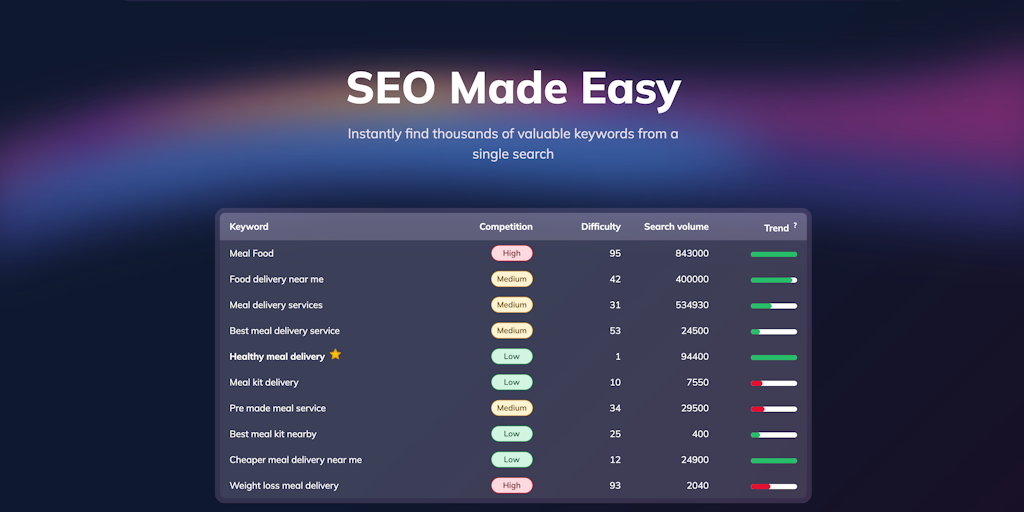The width and height of the screenshot is (1024, 512).
Task: Click the red trend bar for Meal kit delivery
Action: coord(774,383)
